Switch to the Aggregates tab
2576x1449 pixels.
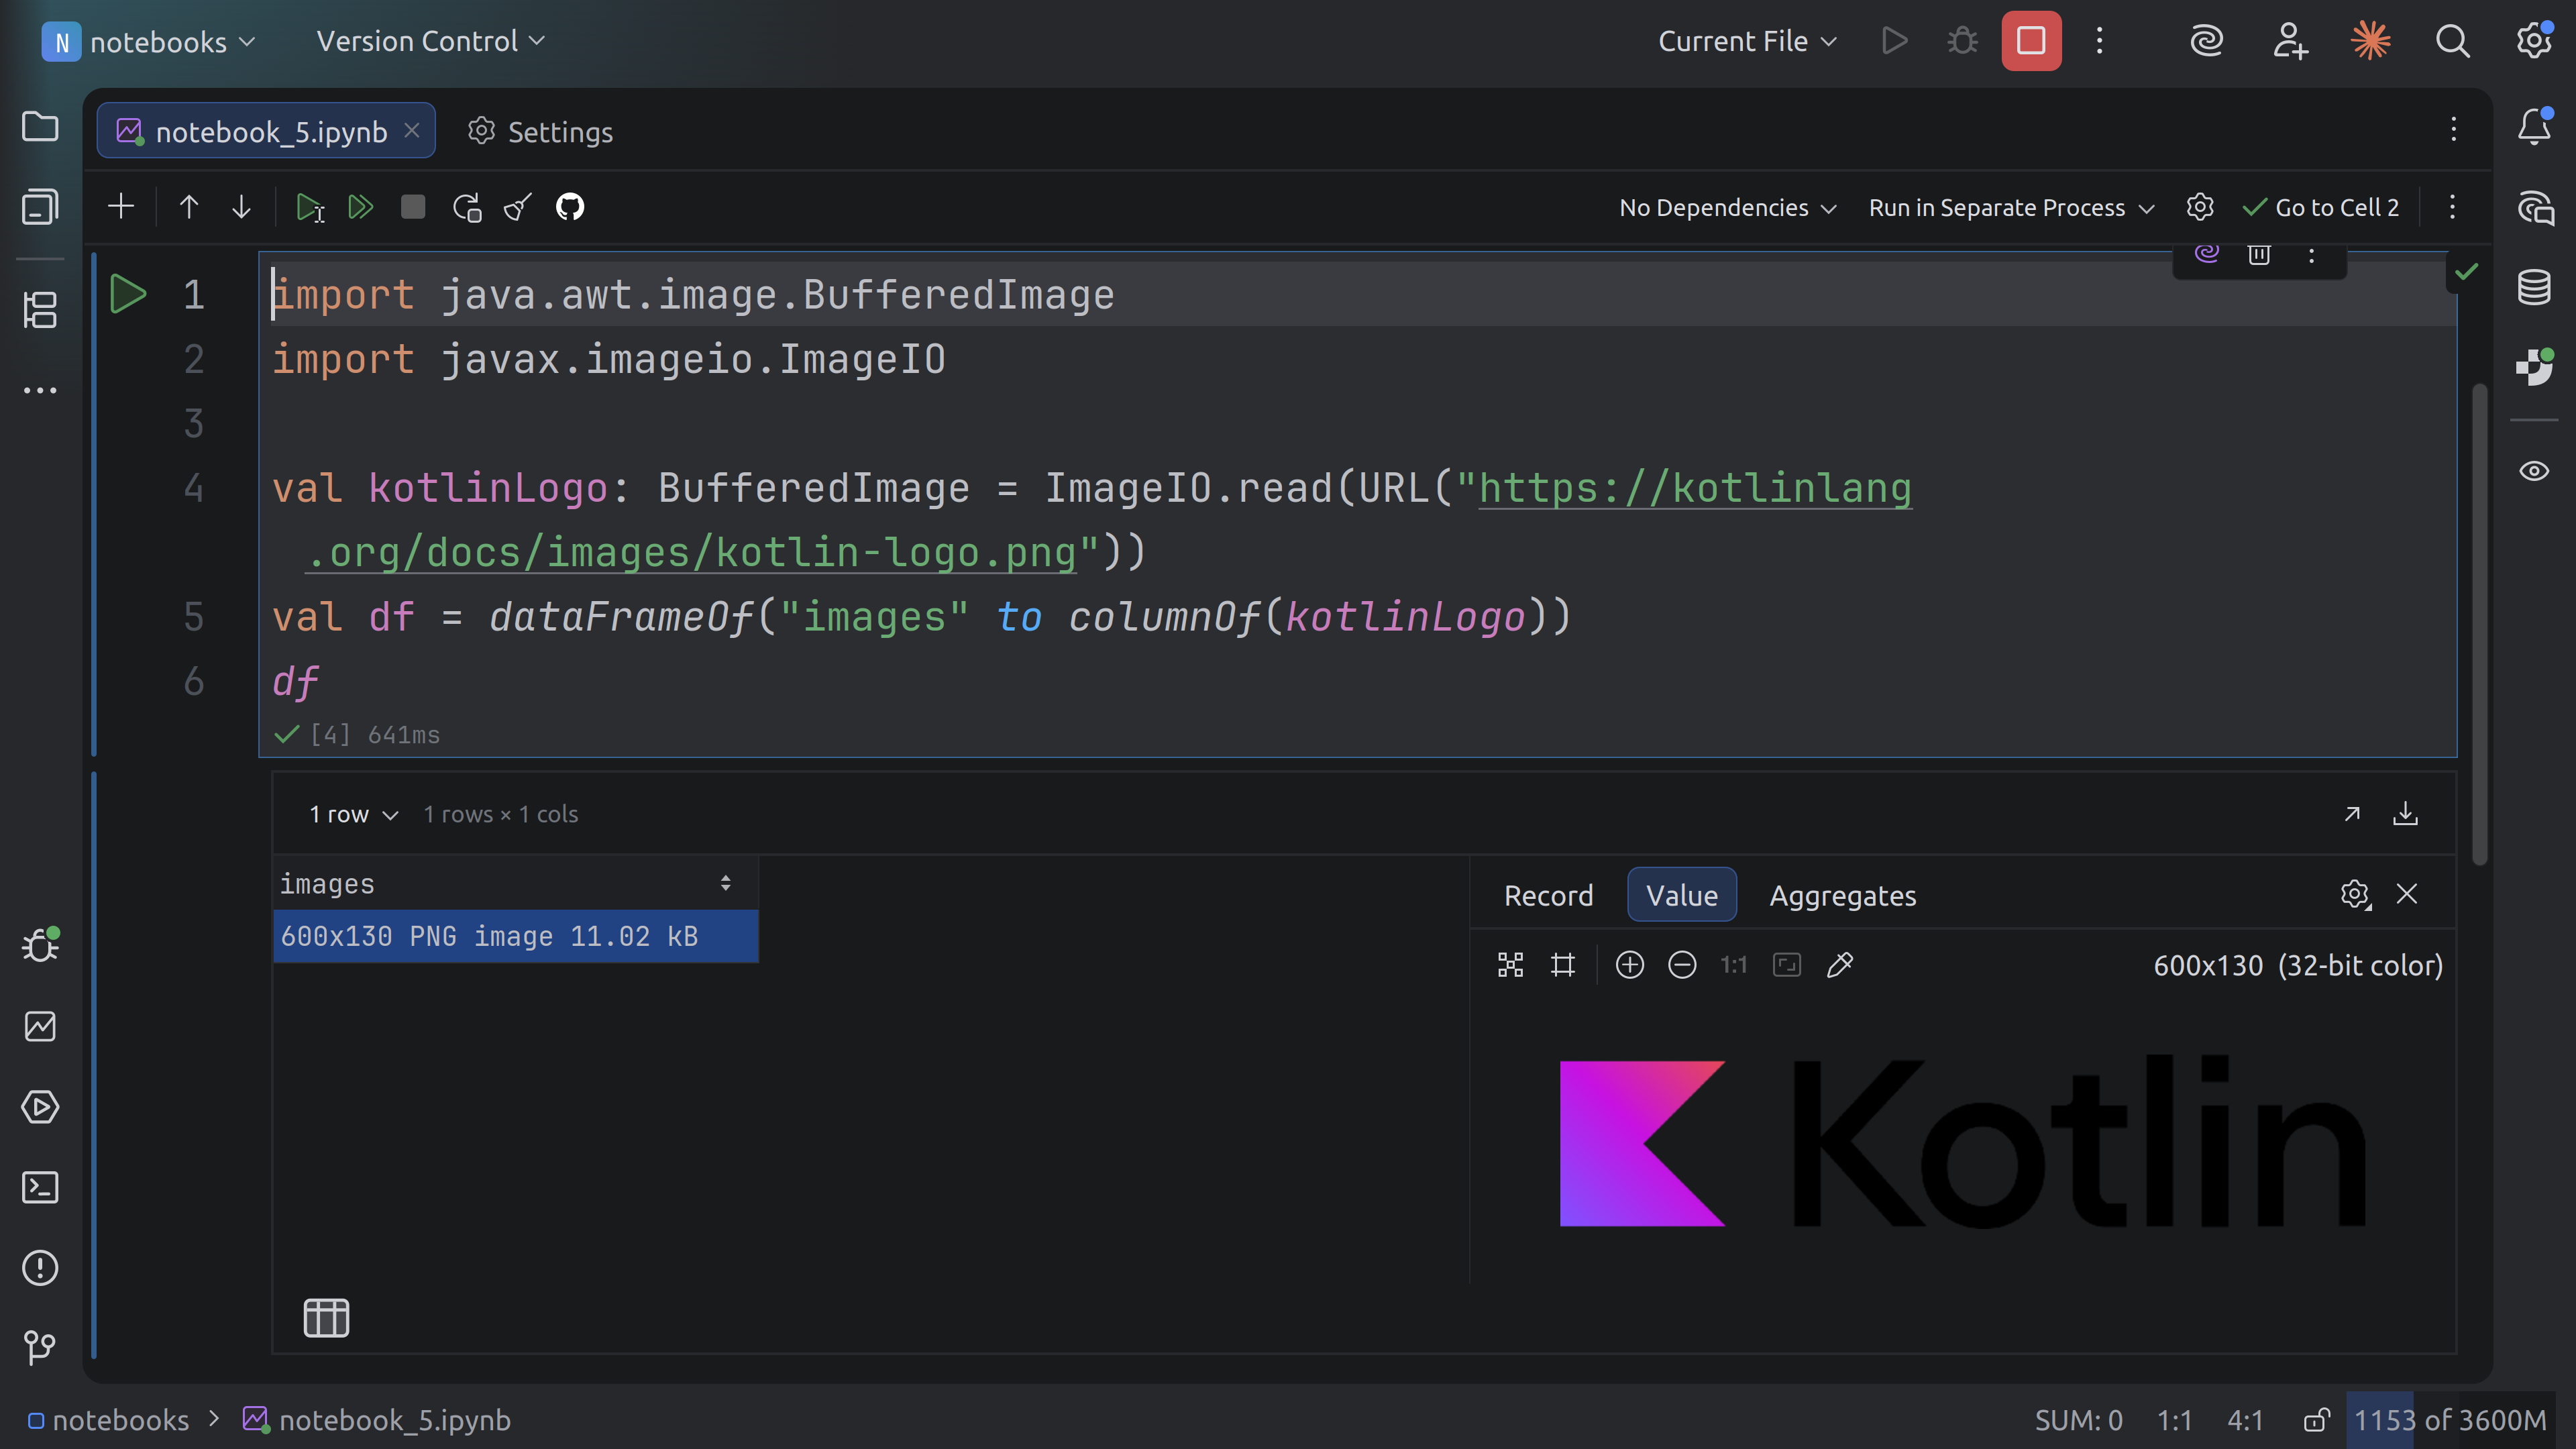pos(1842,895)
